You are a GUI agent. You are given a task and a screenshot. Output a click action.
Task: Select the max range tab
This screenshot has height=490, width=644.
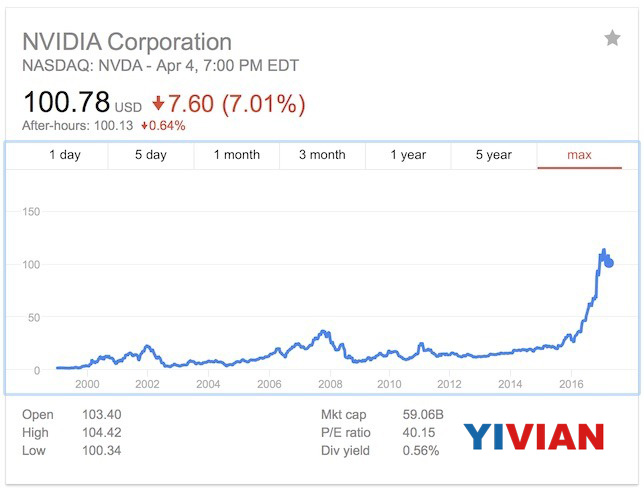point(579,155)
